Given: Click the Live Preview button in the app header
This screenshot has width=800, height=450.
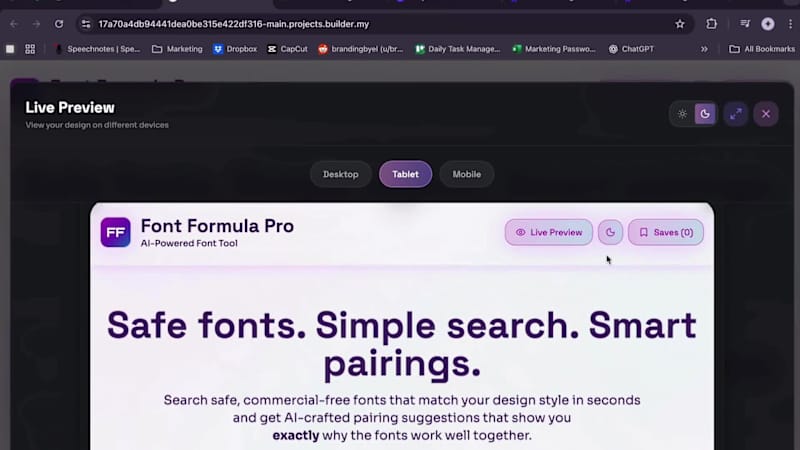Looking at the screenshot, I should (549, 232).
